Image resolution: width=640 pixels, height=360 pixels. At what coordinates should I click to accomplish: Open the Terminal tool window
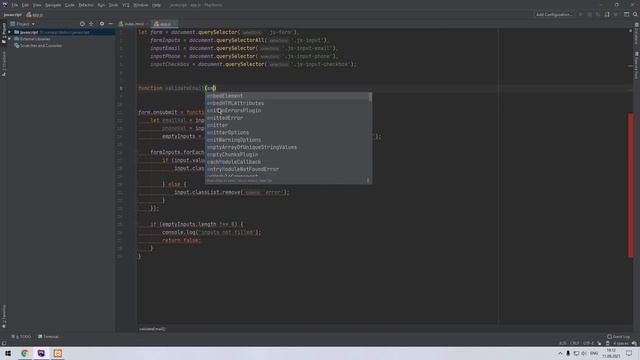pos(48,337)
